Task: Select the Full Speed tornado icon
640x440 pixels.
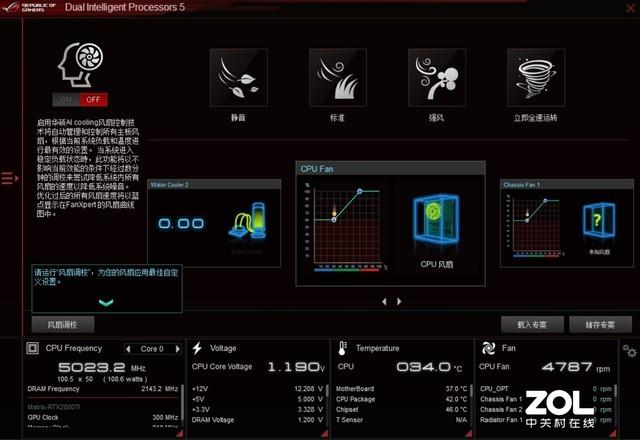Action: pos(536,78)
